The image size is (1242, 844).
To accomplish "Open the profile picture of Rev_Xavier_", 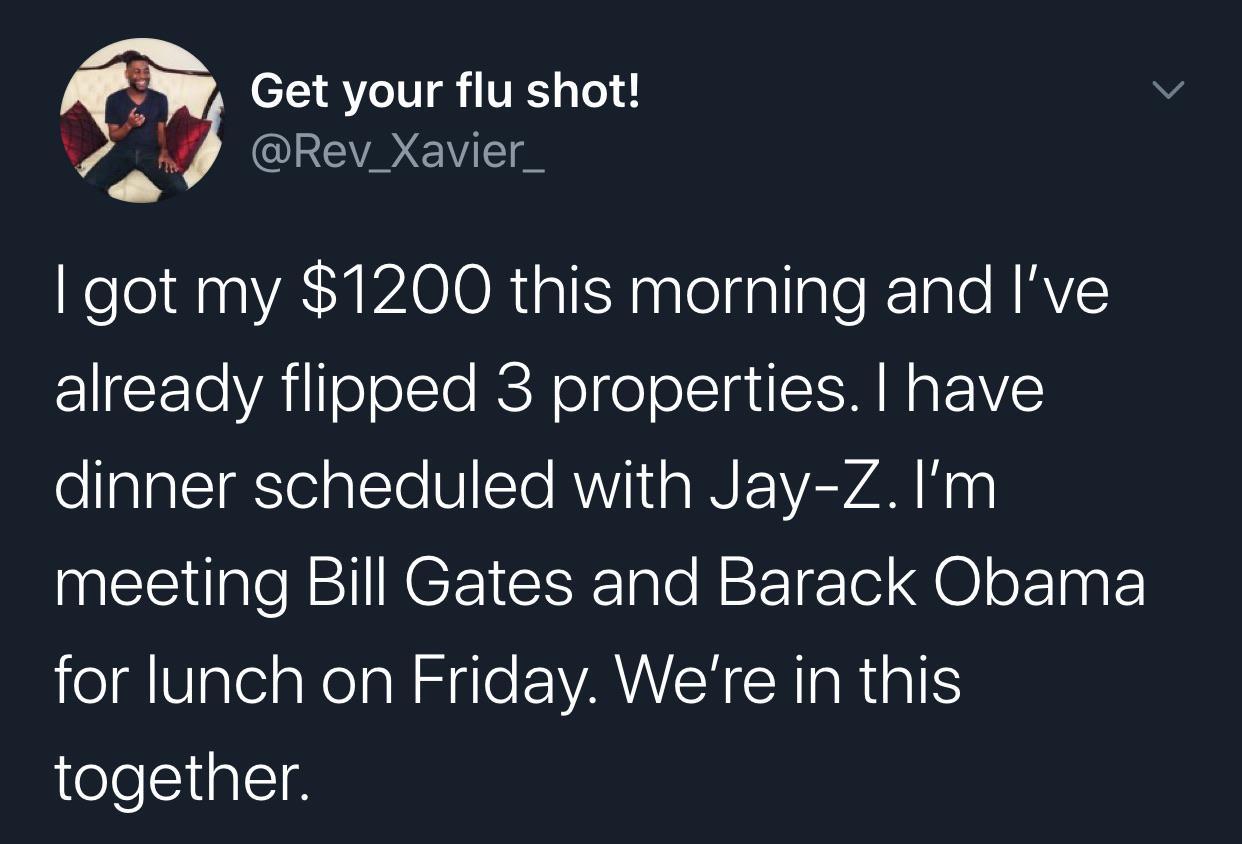I will [140, 120].
